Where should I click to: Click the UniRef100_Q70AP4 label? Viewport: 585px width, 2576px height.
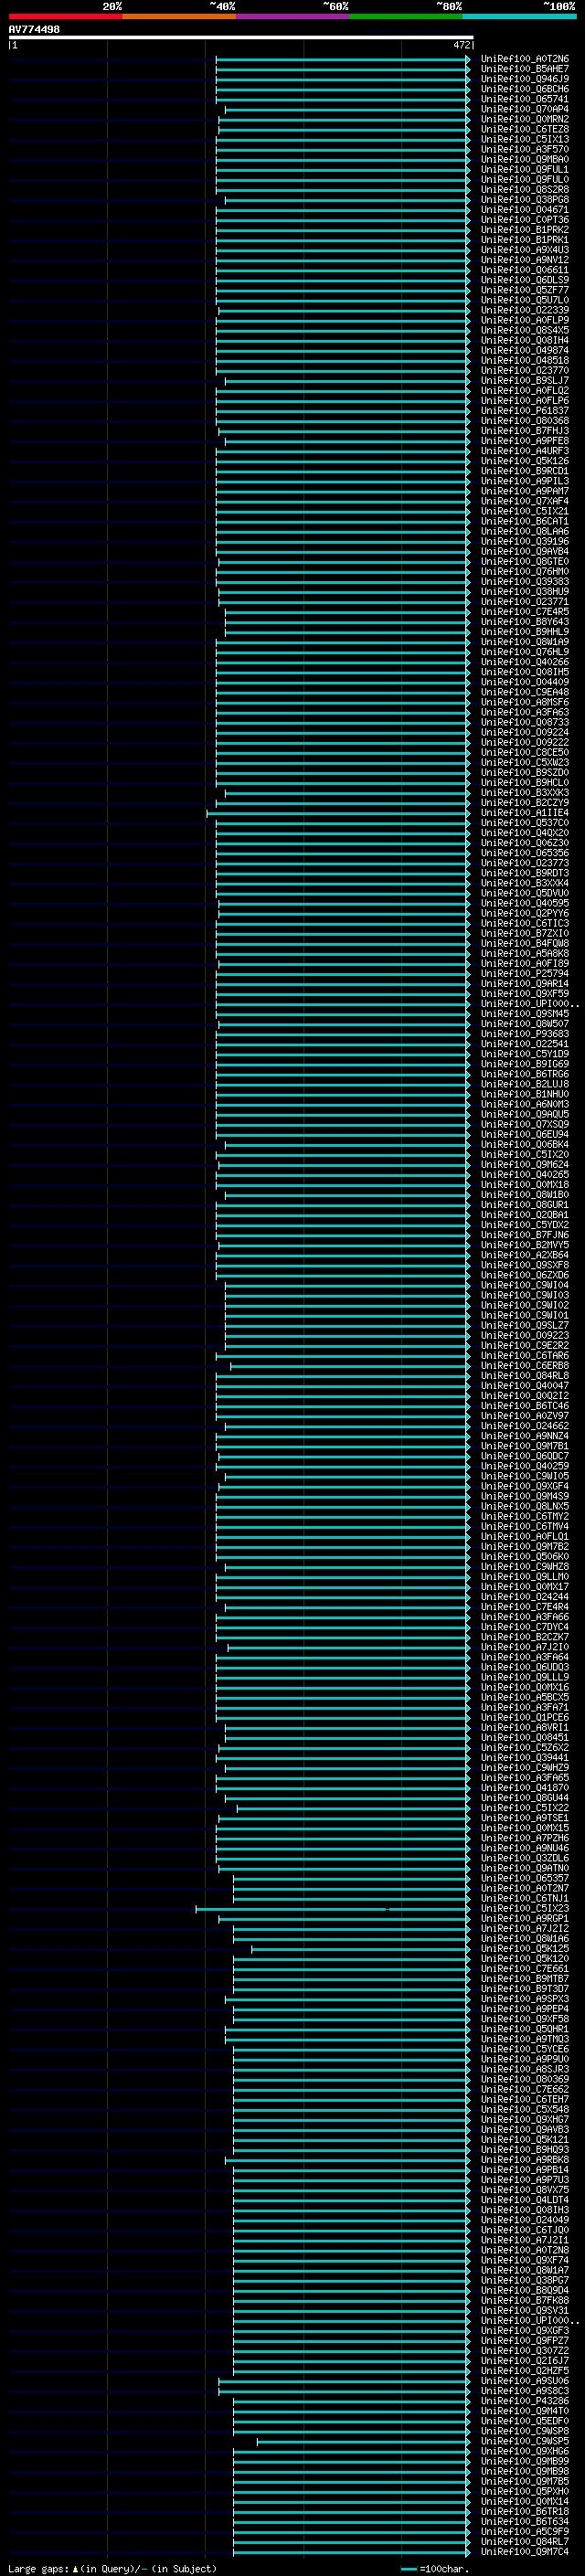525,110
